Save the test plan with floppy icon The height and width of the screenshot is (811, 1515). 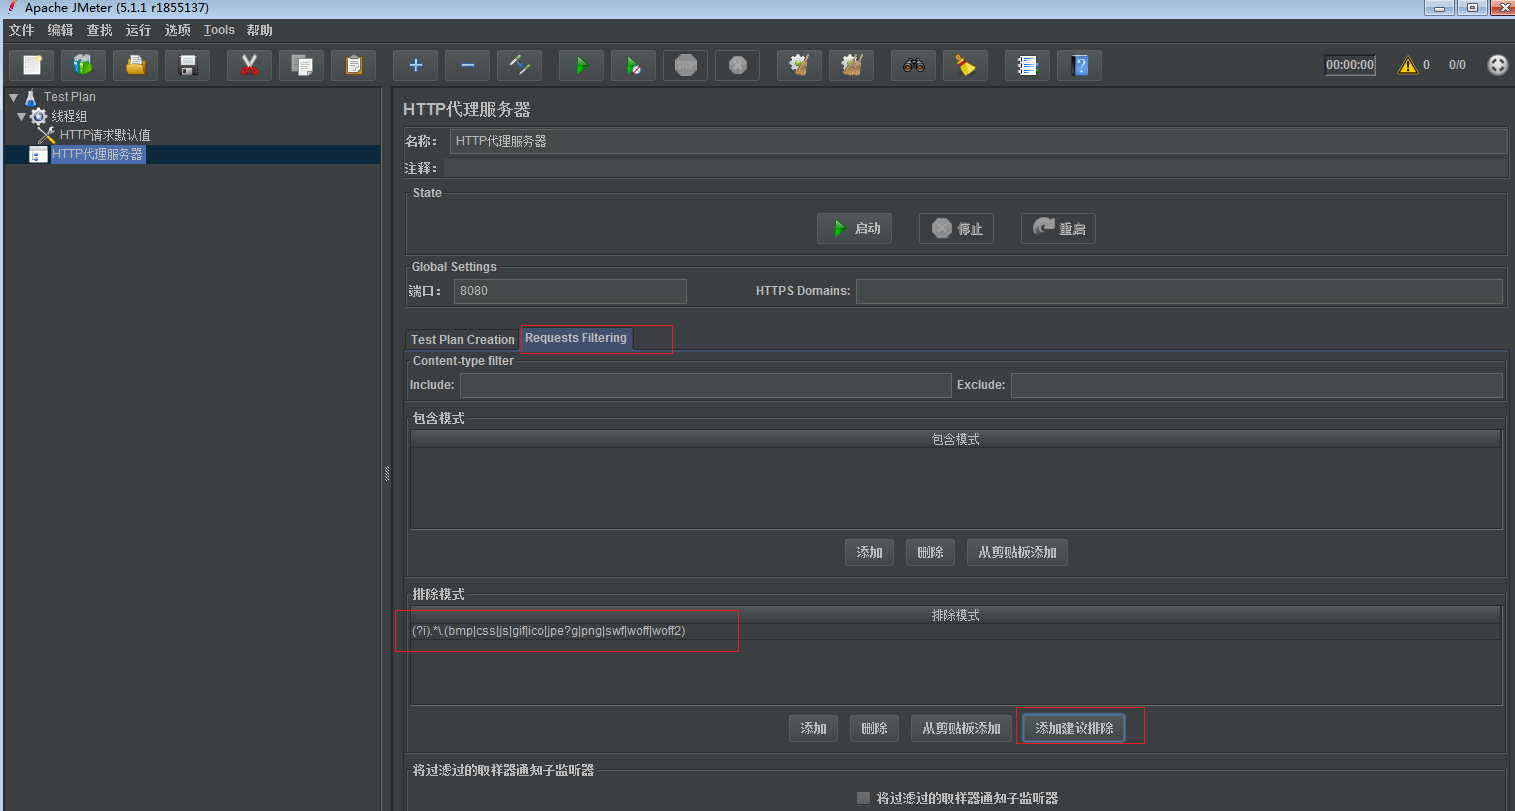(188, 65)
